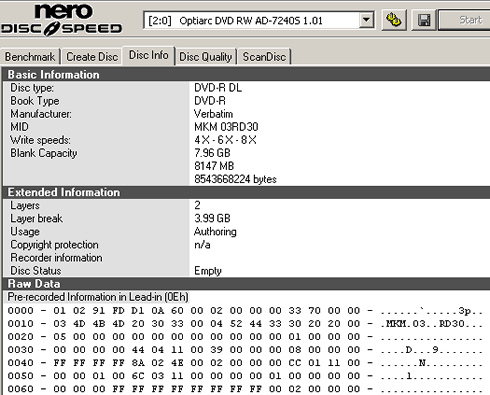Select the raw data row starting 0020

(245, 337)
